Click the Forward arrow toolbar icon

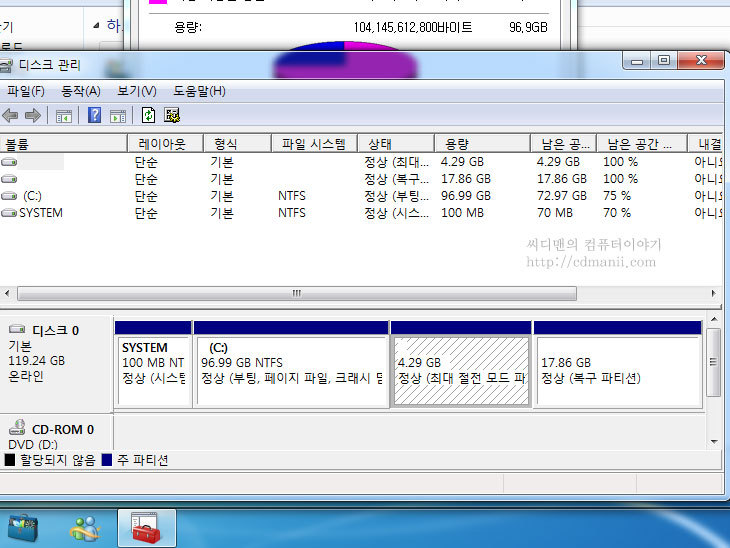pos(32,116)
